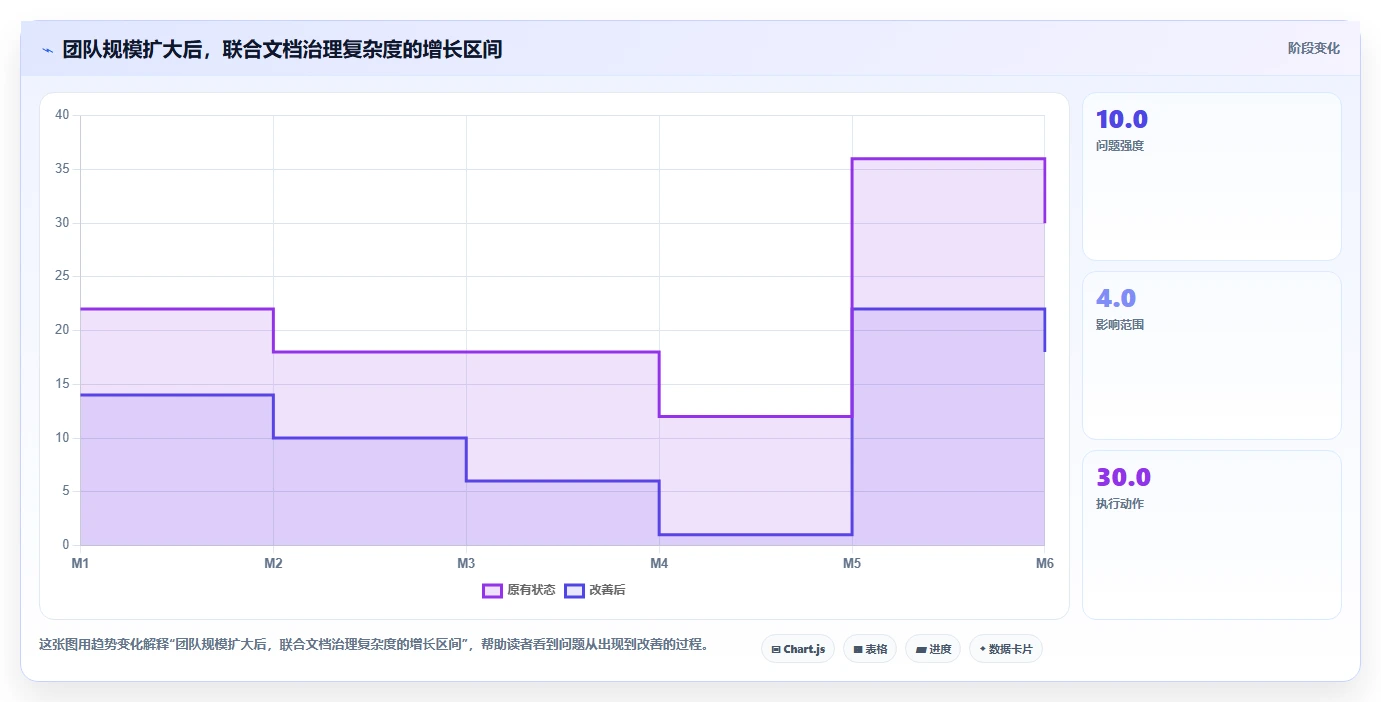Click the 进度 tag
This screenshot has width=1381, height=702.
pyautogui.click(x=933, y=649)
